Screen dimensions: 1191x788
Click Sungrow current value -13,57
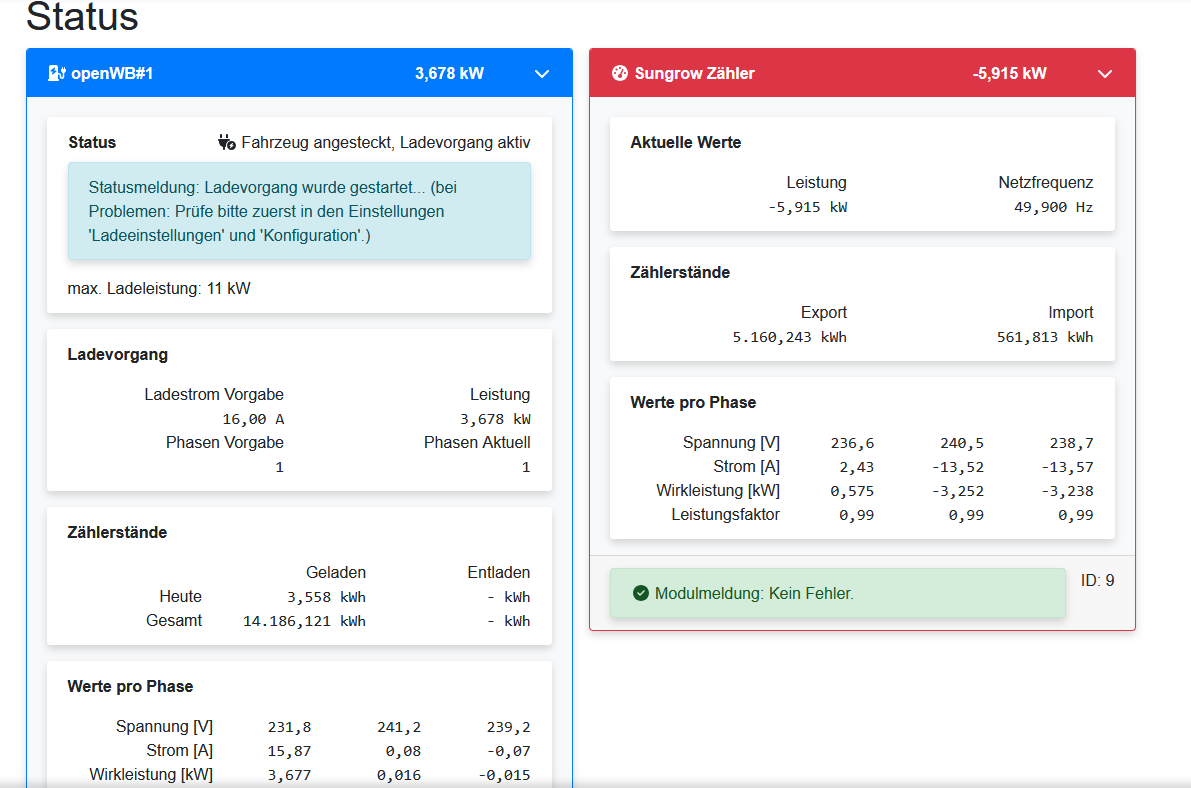click(x=1067, y=467)
